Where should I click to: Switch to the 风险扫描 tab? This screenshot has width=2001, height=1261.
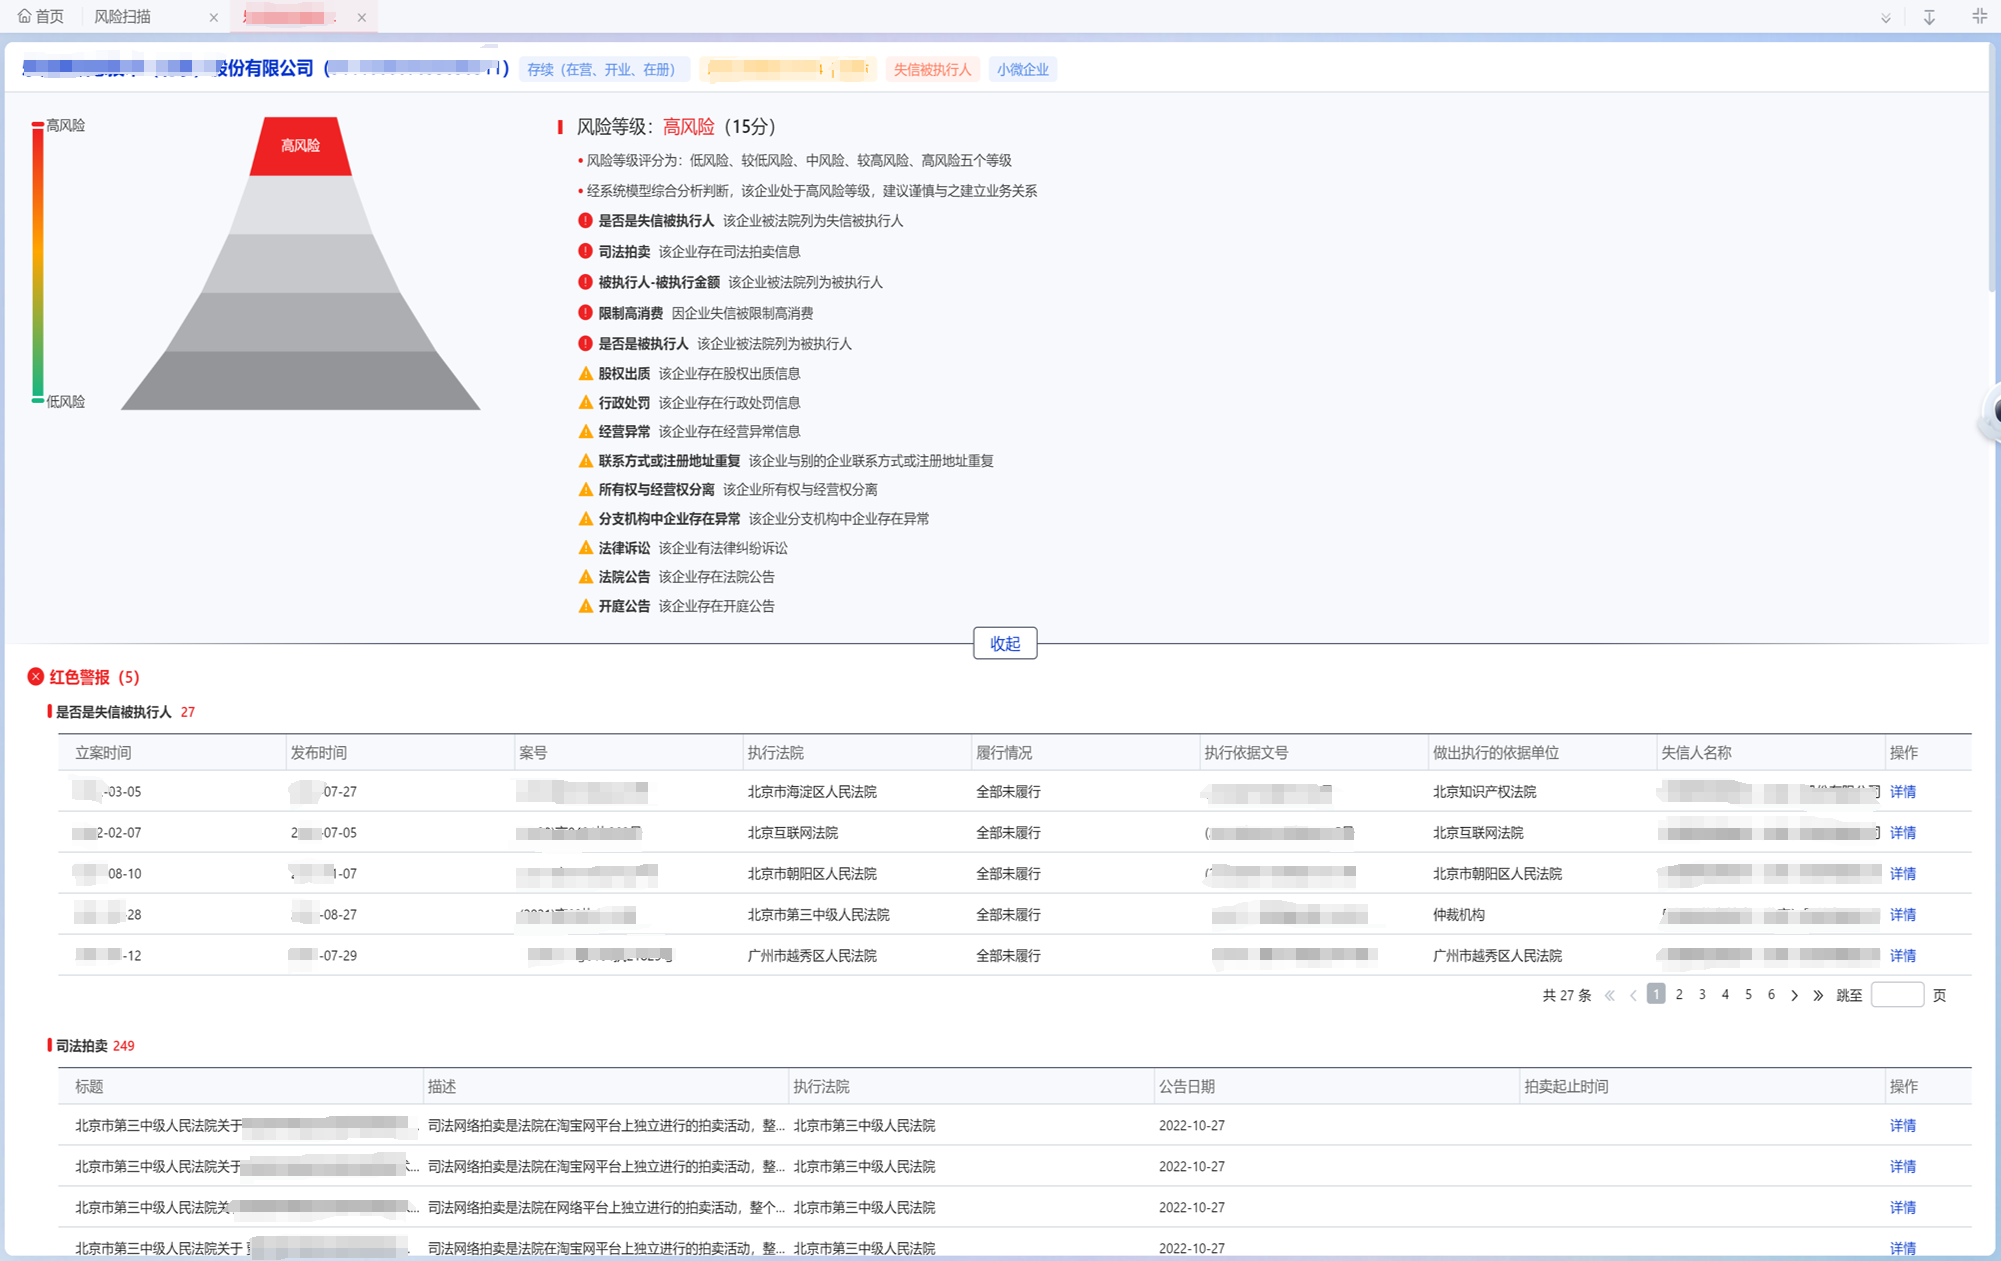pyautogui.click(x=123, y=17)
